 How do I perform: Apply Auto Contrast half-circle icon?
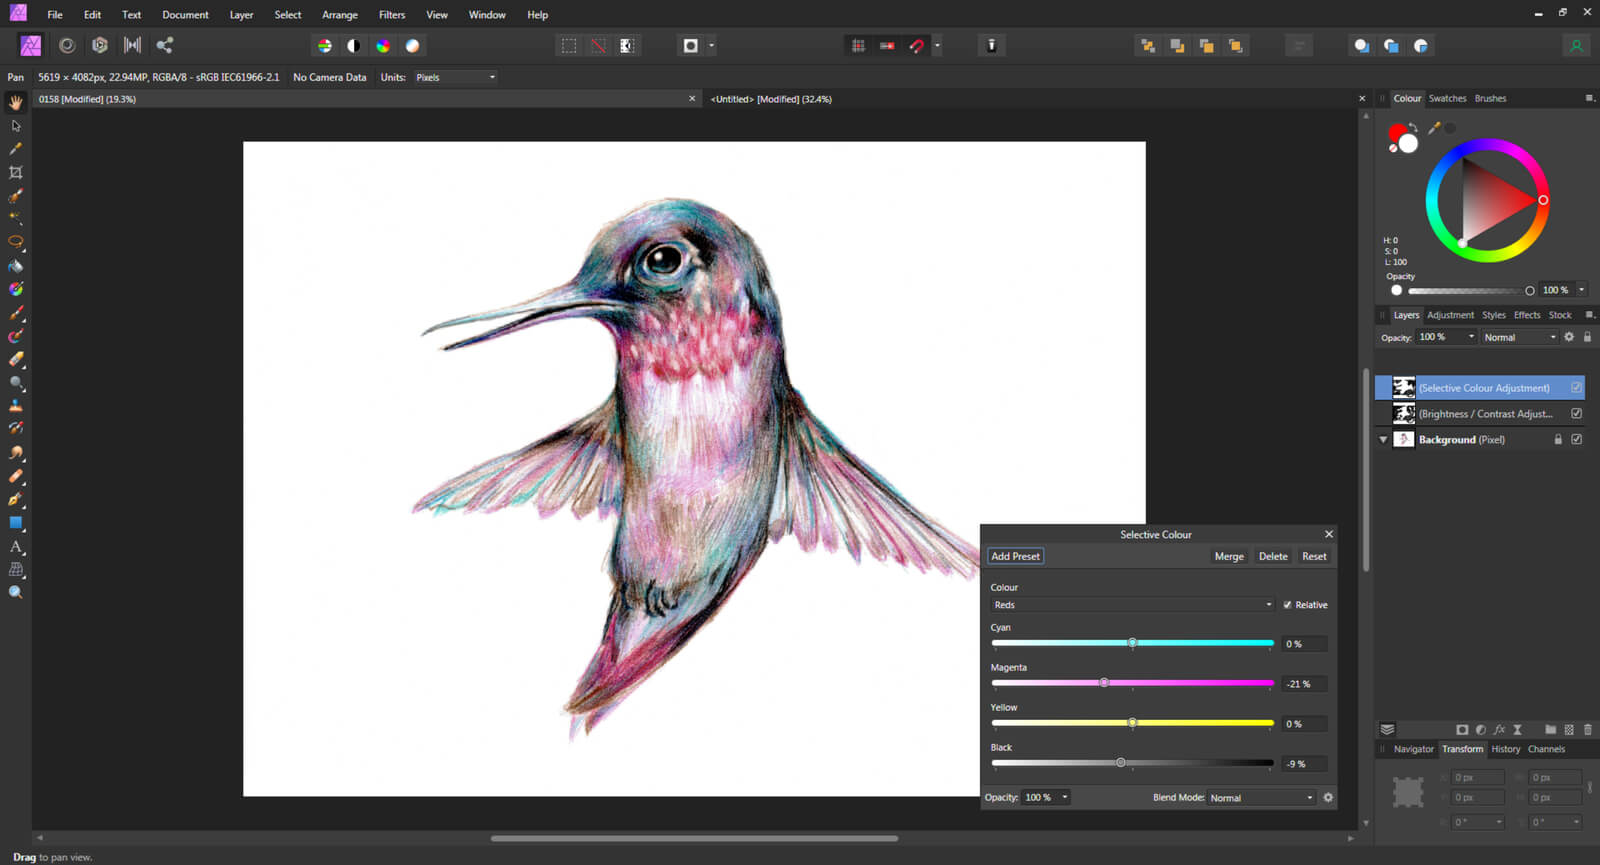[353, 46]
